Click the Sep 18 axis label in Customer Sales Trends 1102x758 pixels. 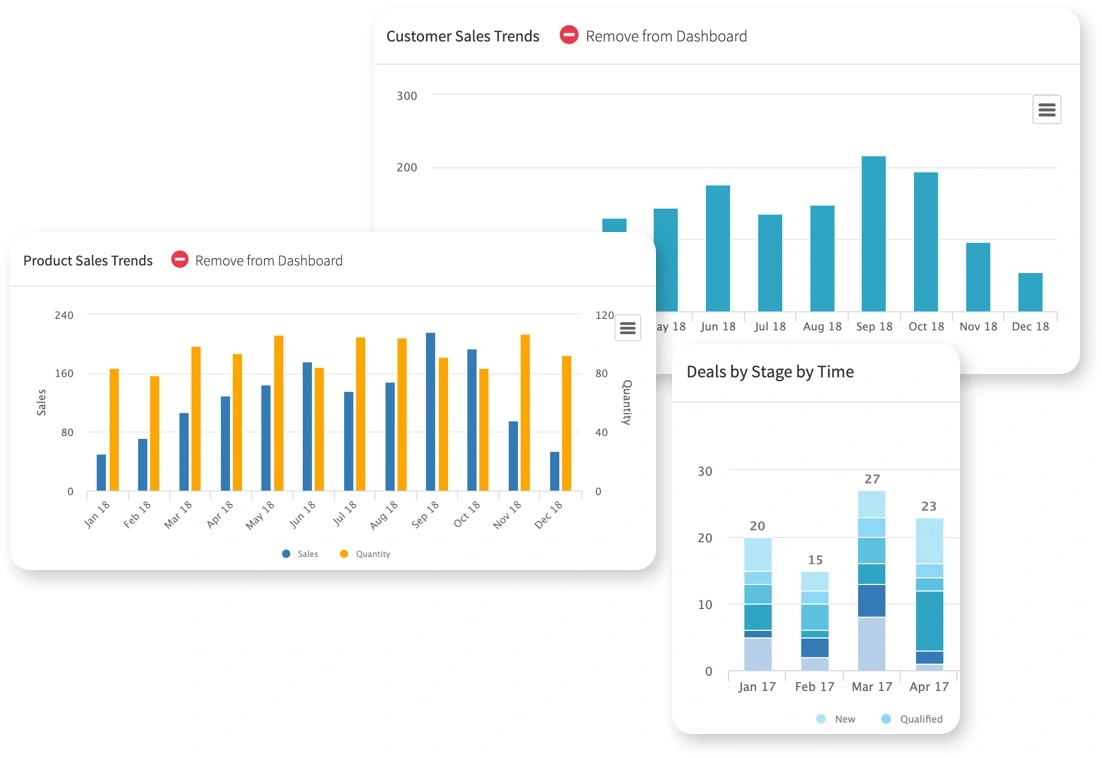(x=874, y=327)
